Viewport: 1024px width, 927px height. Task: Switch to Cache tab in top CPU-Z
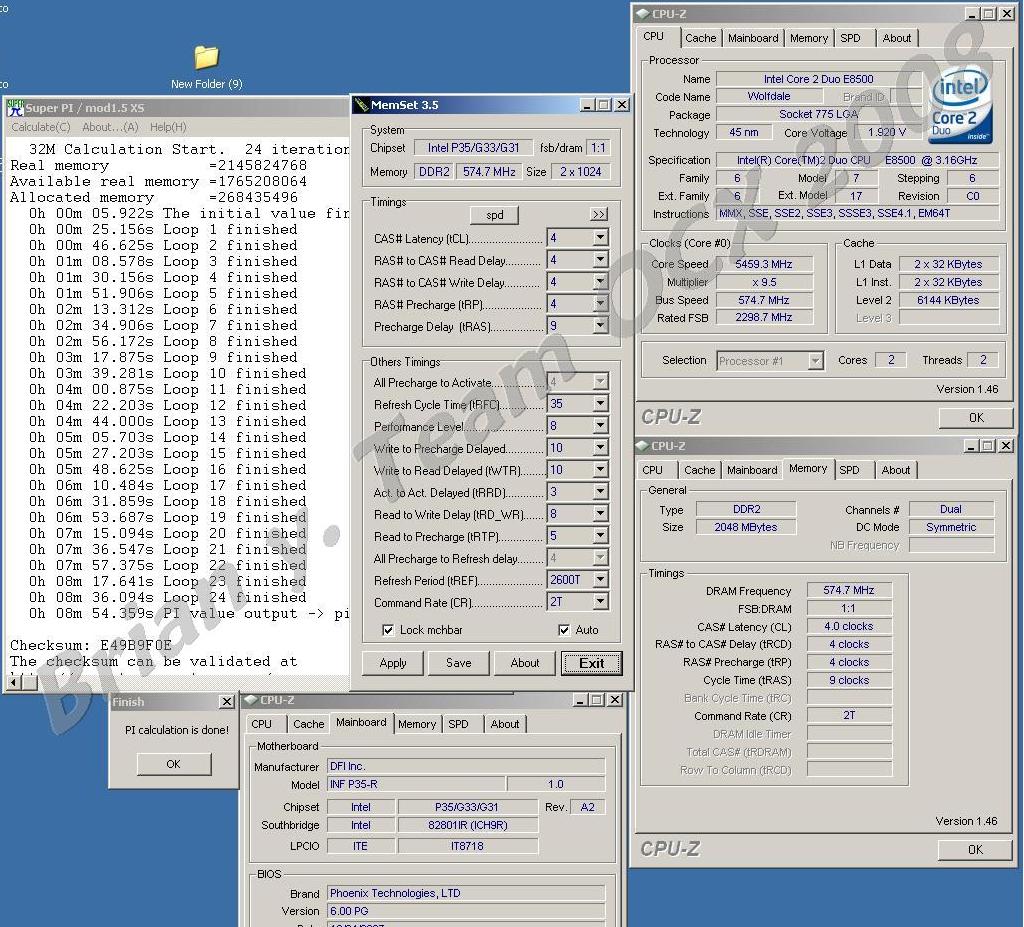click(x=700, y=38)
